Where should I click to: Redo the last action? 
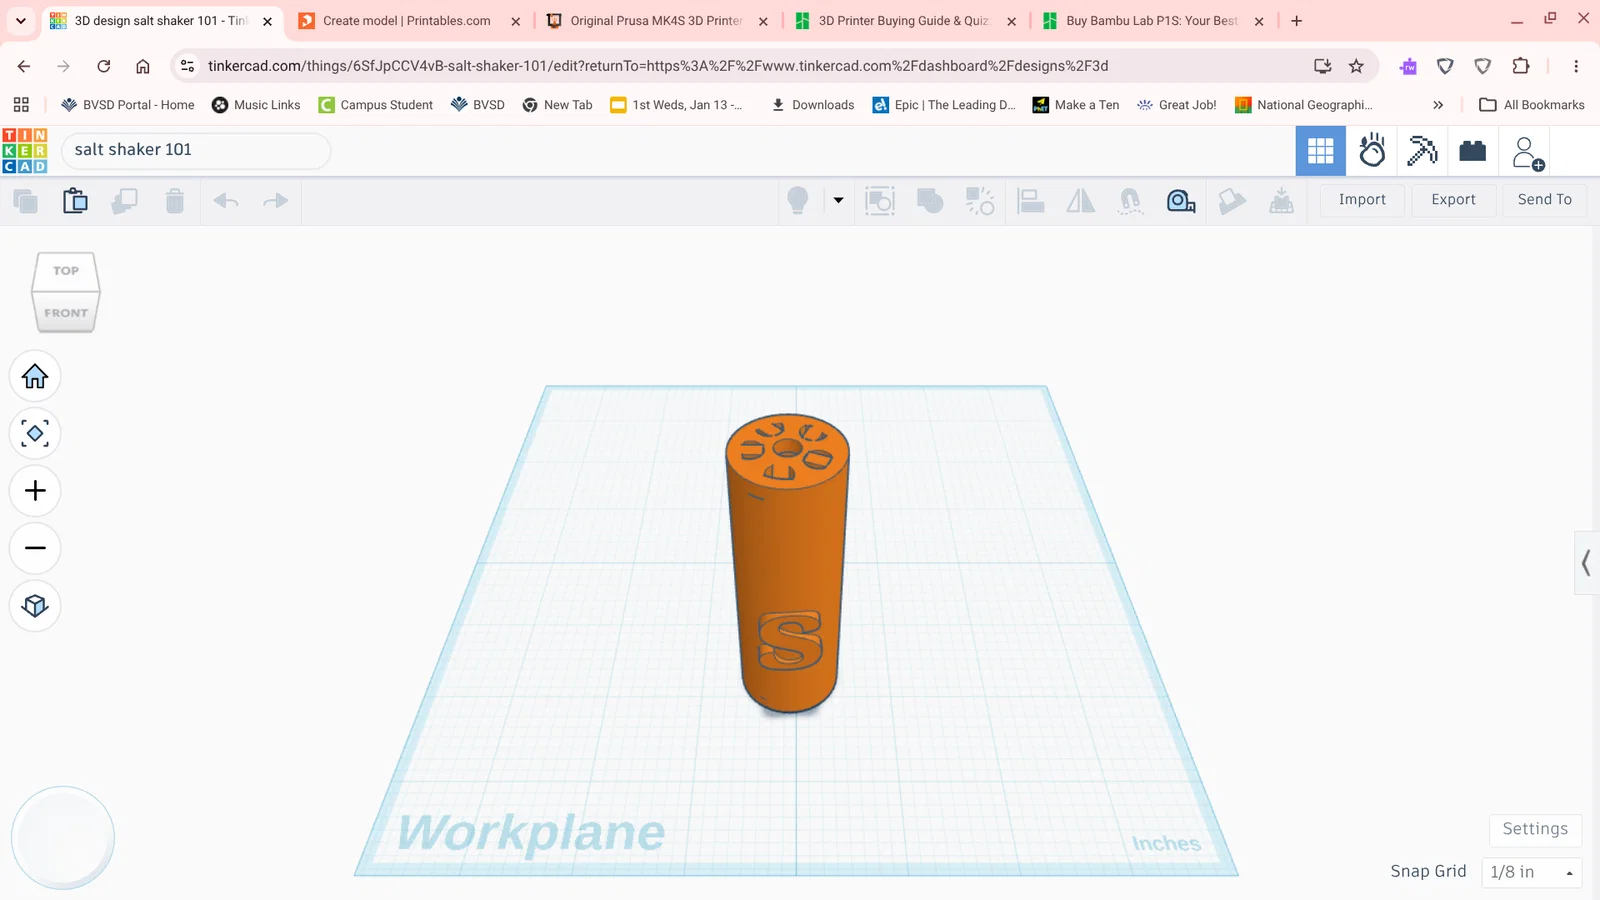pos(275,201)
